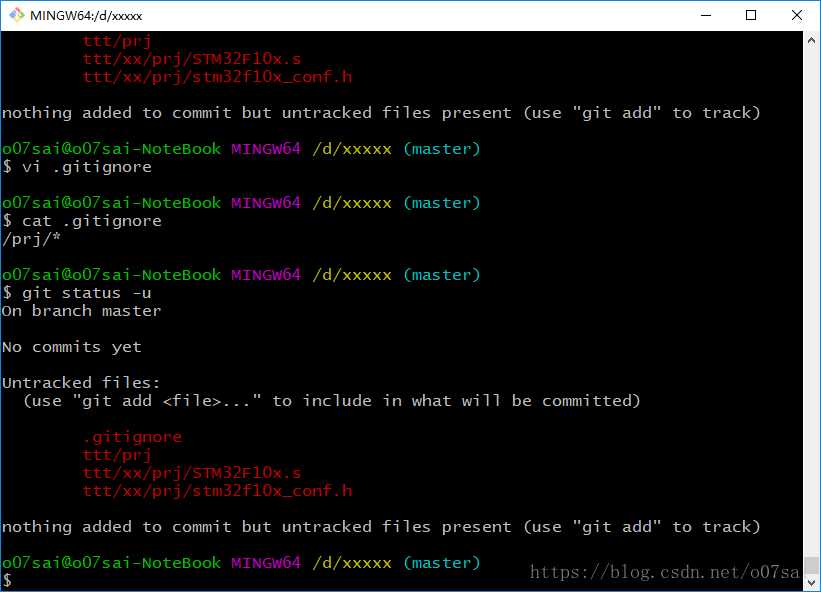
Task: Click the 'Untracked files:' heading
Action: tap(81, 383)
